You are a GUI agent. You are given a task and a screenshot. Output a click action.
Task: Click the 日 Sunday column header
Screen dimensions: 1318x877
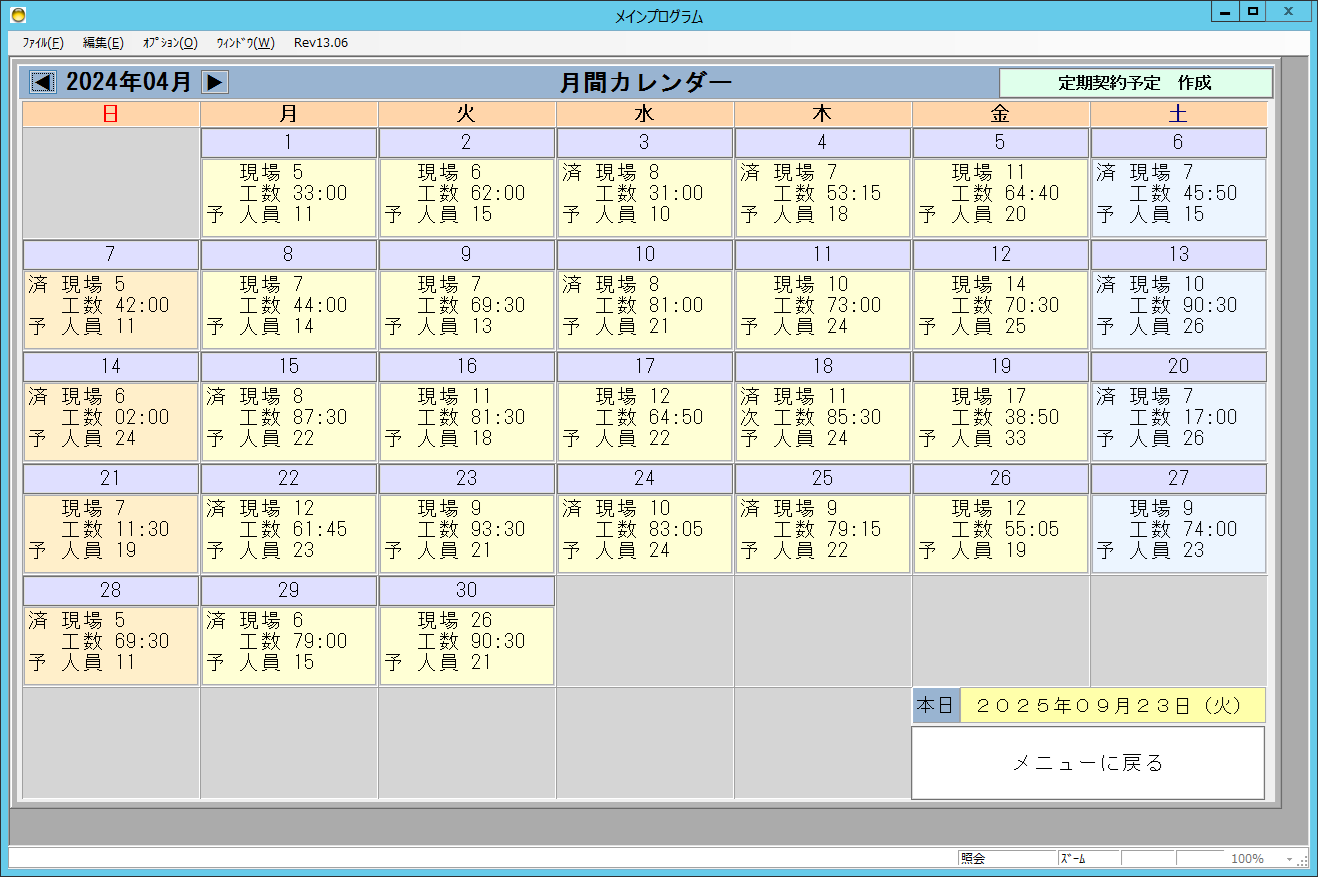click(x=111, y=114)
